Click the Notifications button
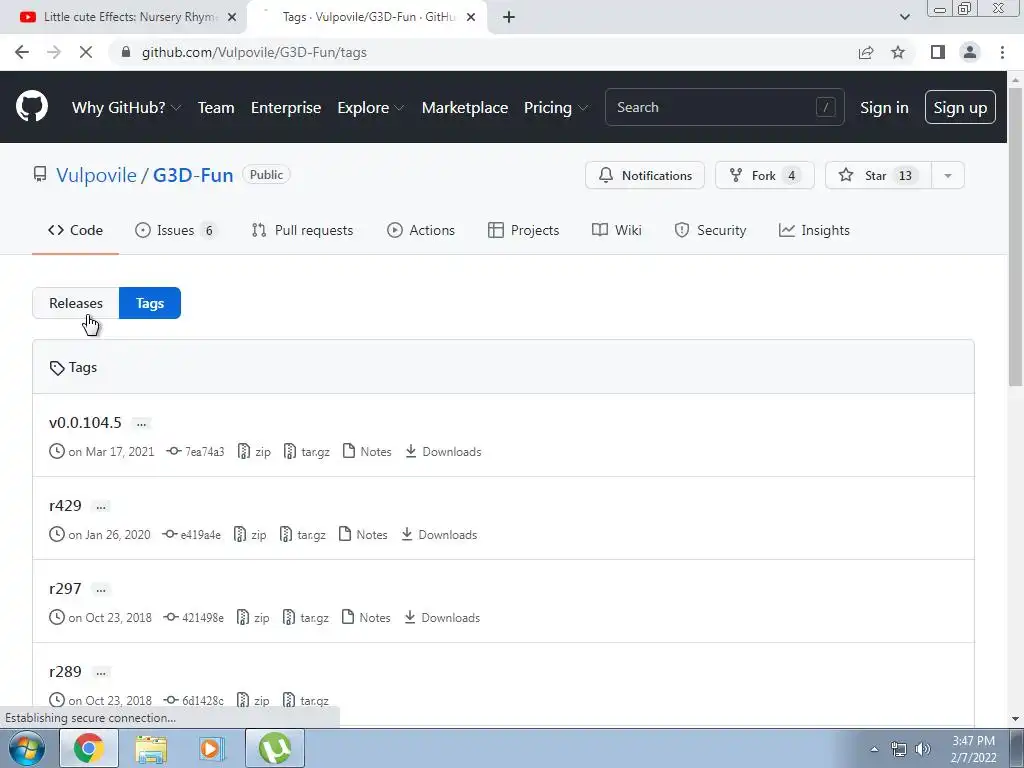Screen dimensions: 1024x768 coord(645,175)
